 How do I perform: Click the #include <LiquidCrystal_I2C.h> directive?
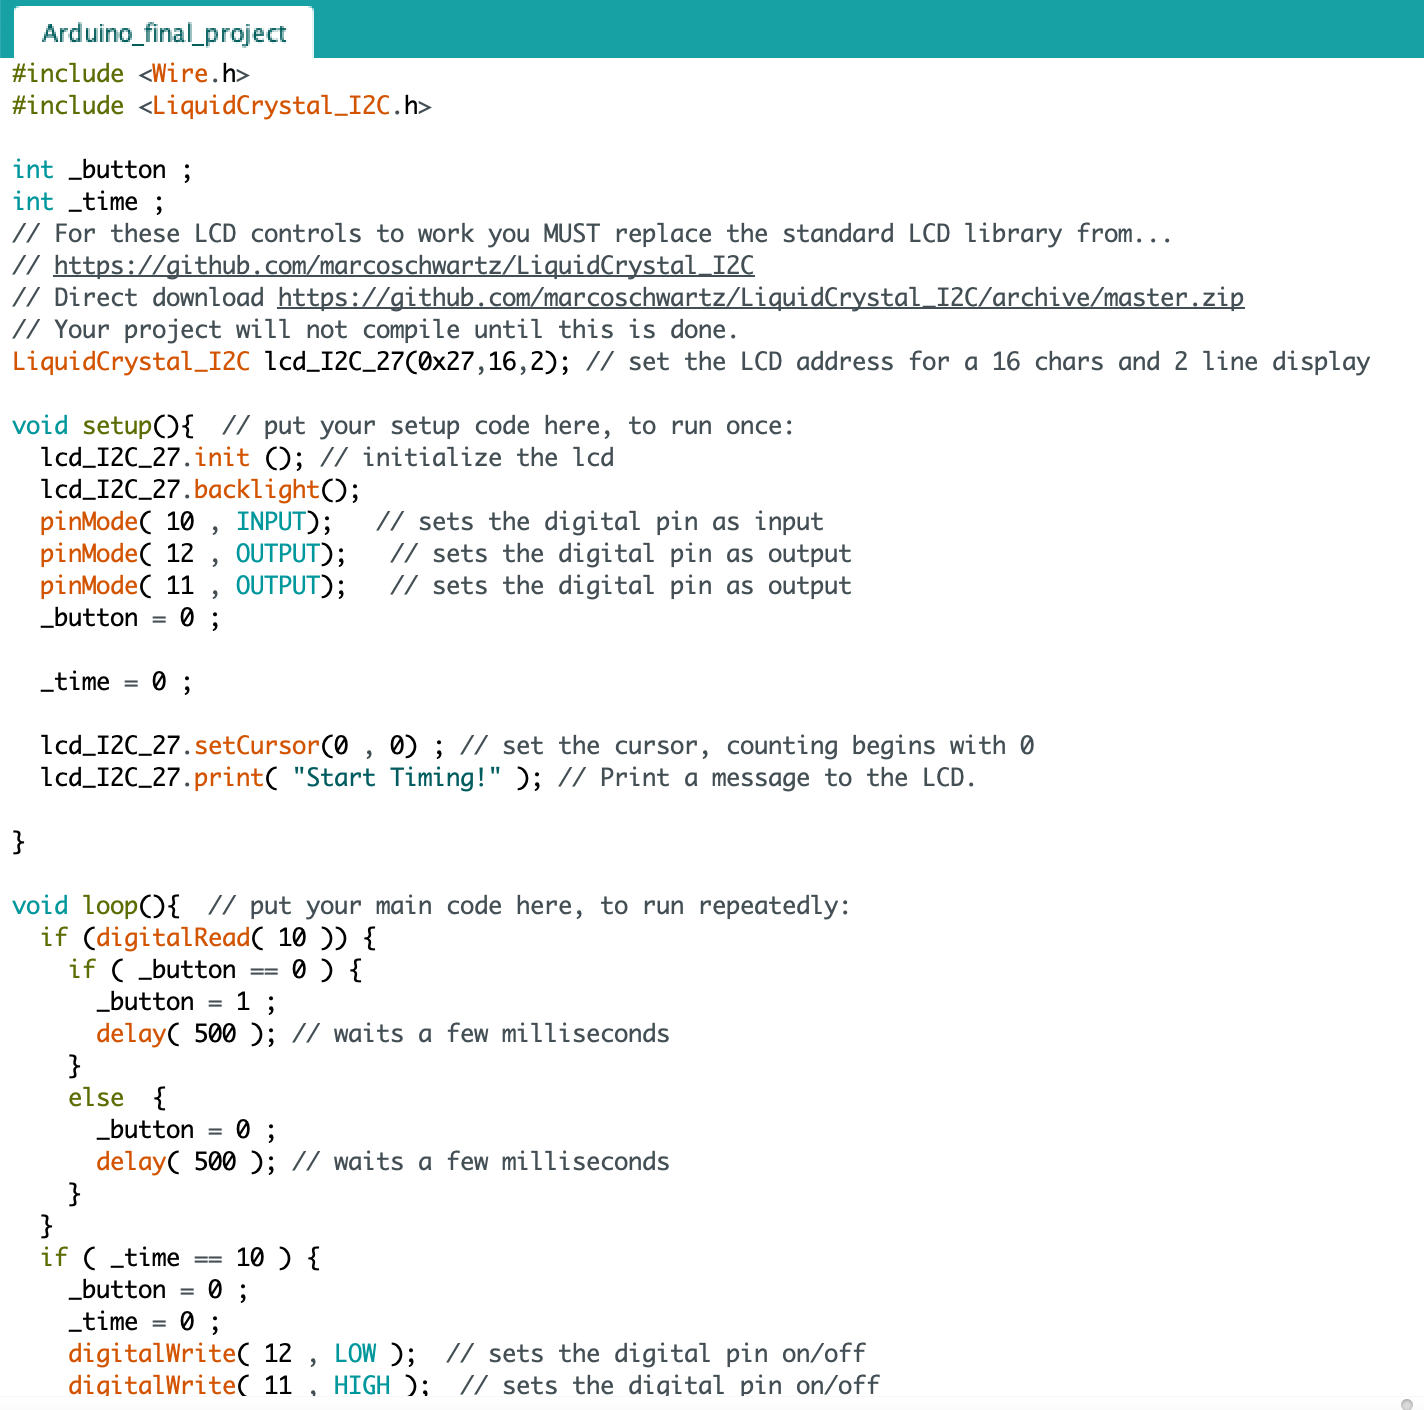click(220, 105)
